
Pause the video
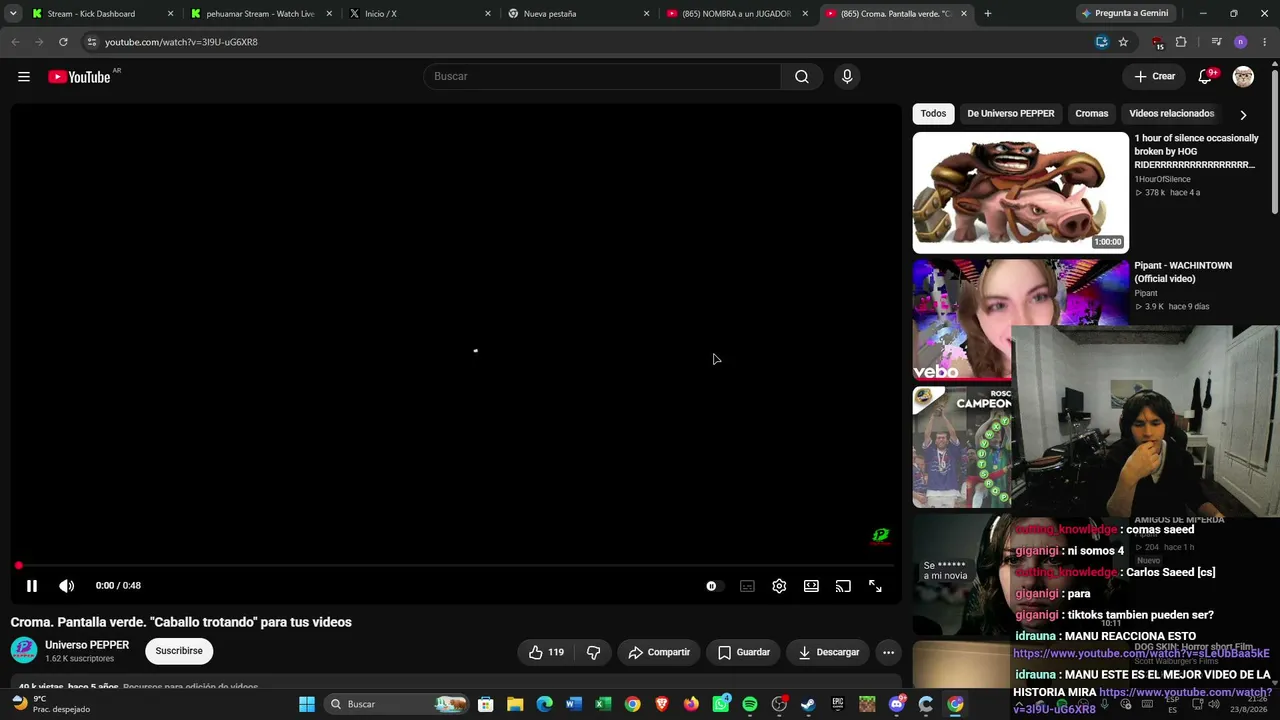pyautogui.click(x=32, y=586)
